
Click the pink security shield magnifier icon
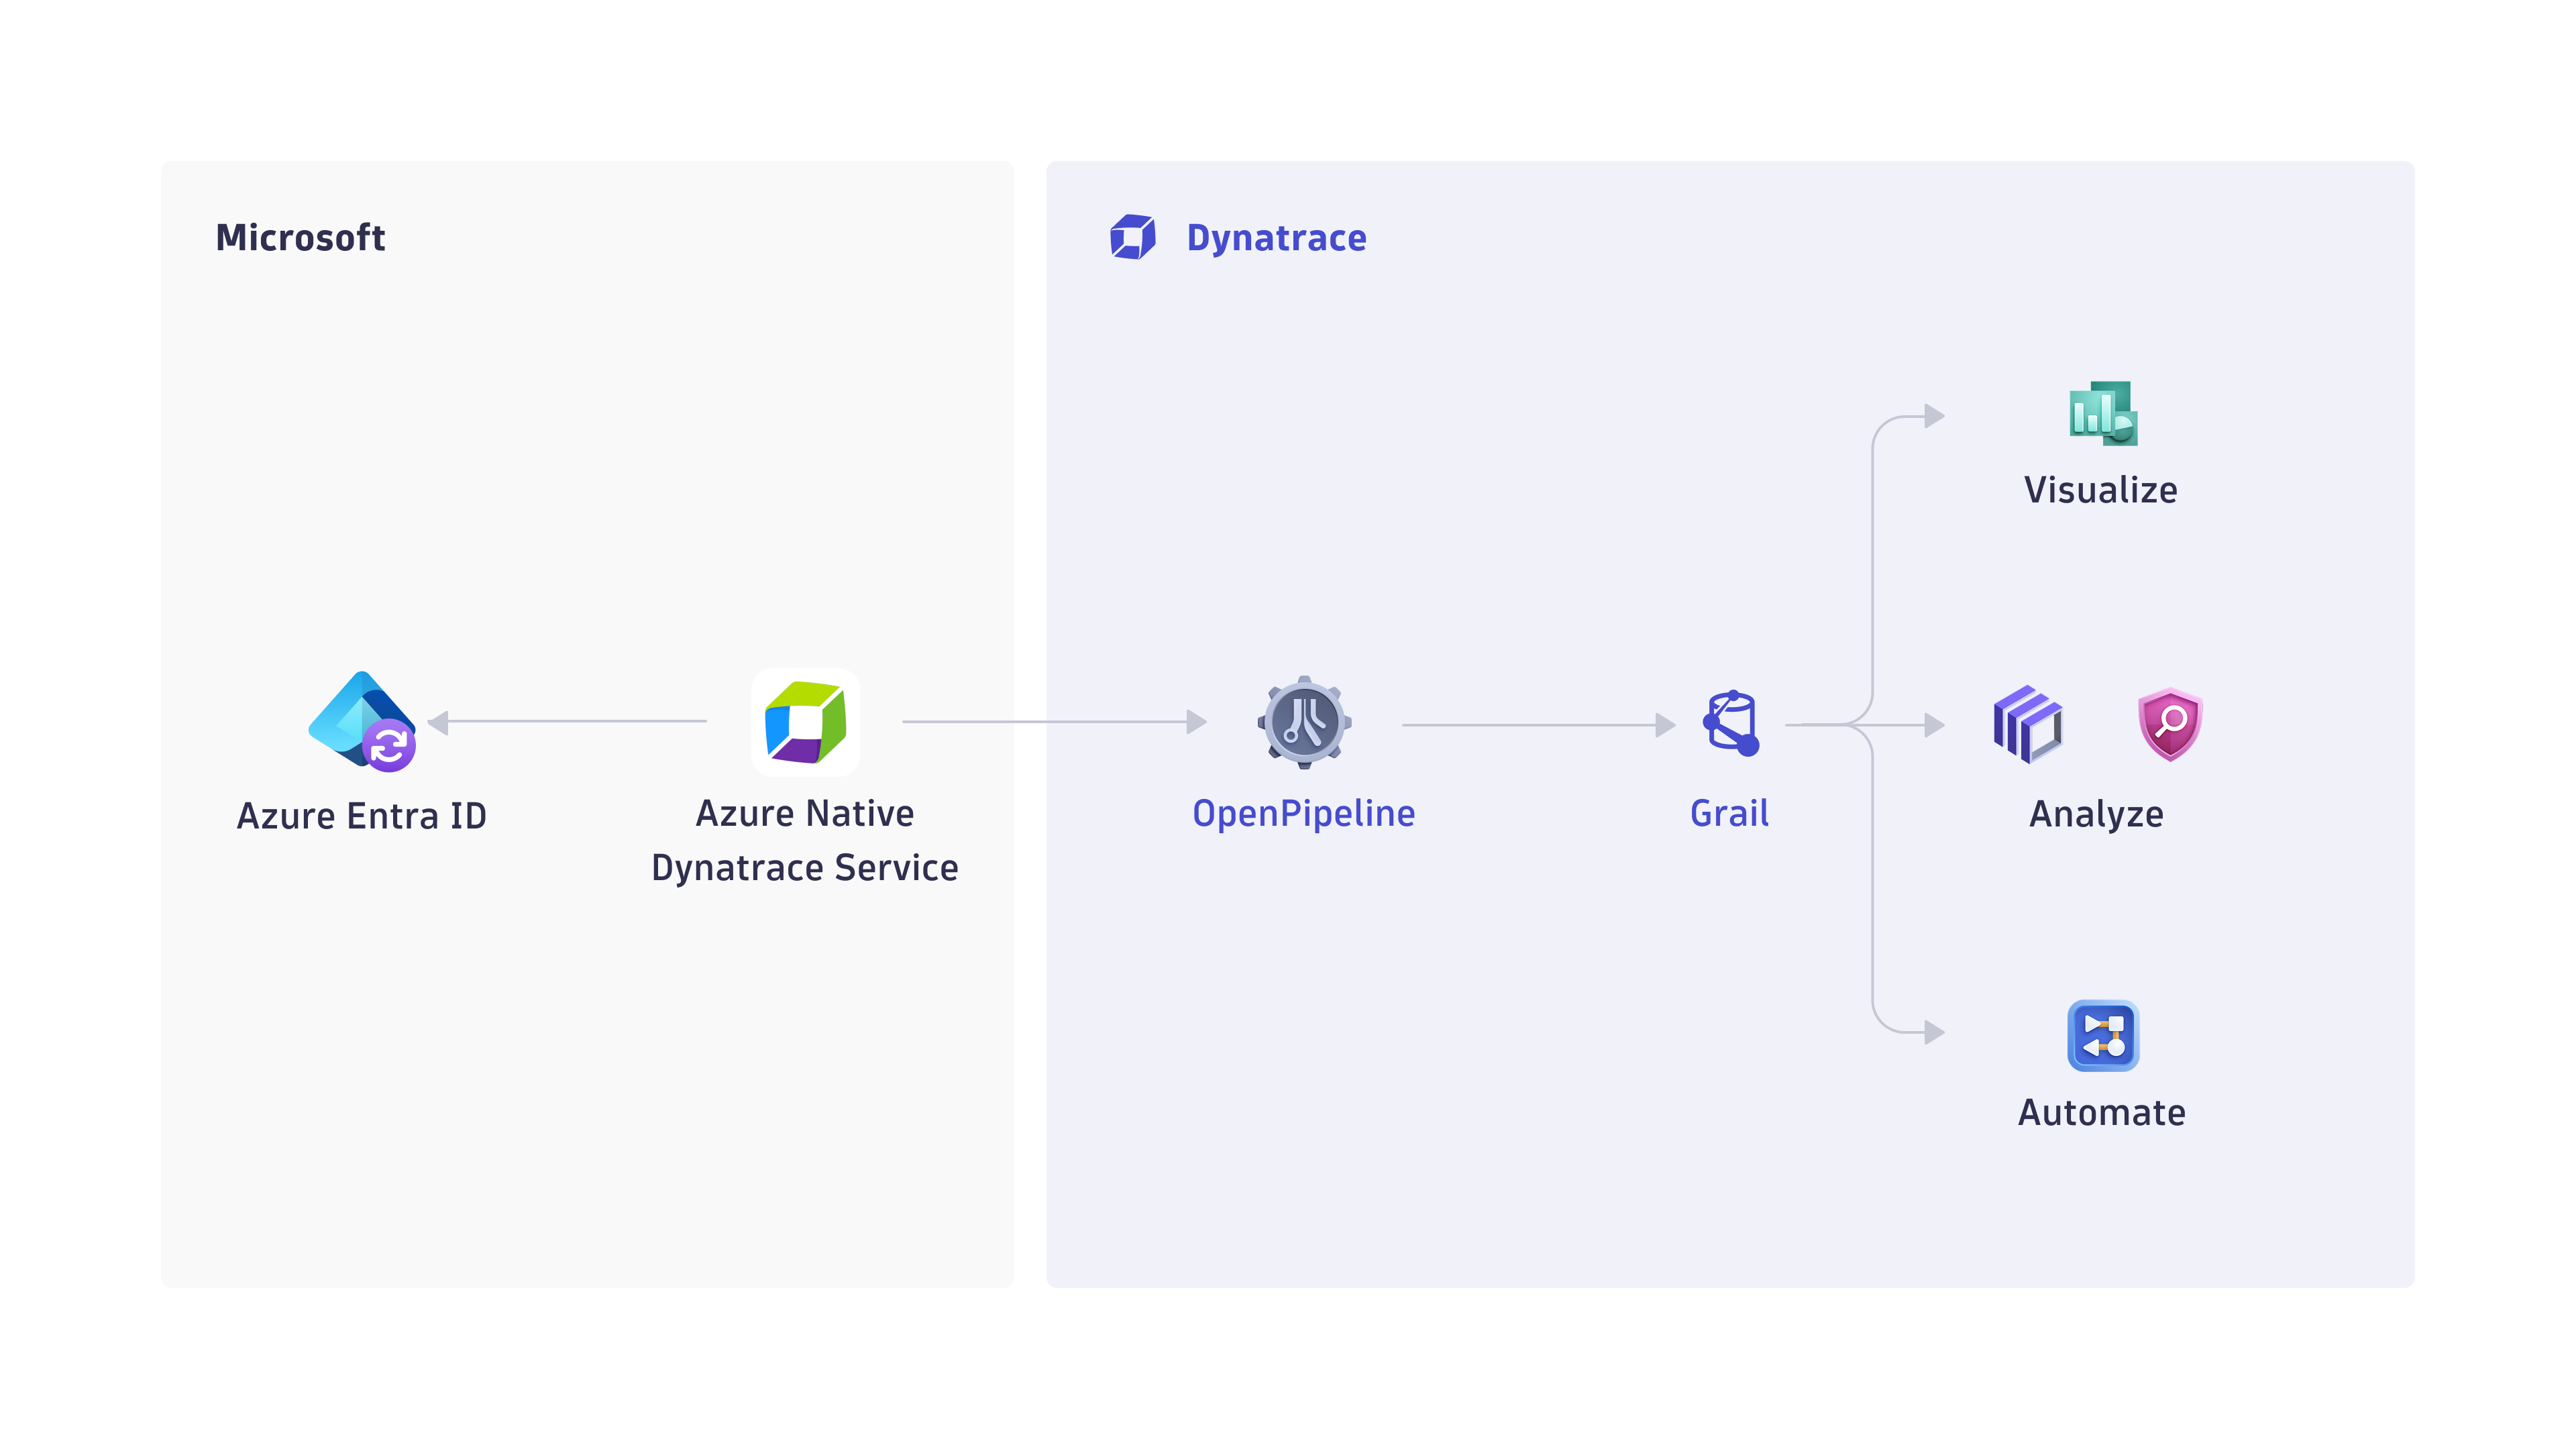click(x=2170, y=724)
